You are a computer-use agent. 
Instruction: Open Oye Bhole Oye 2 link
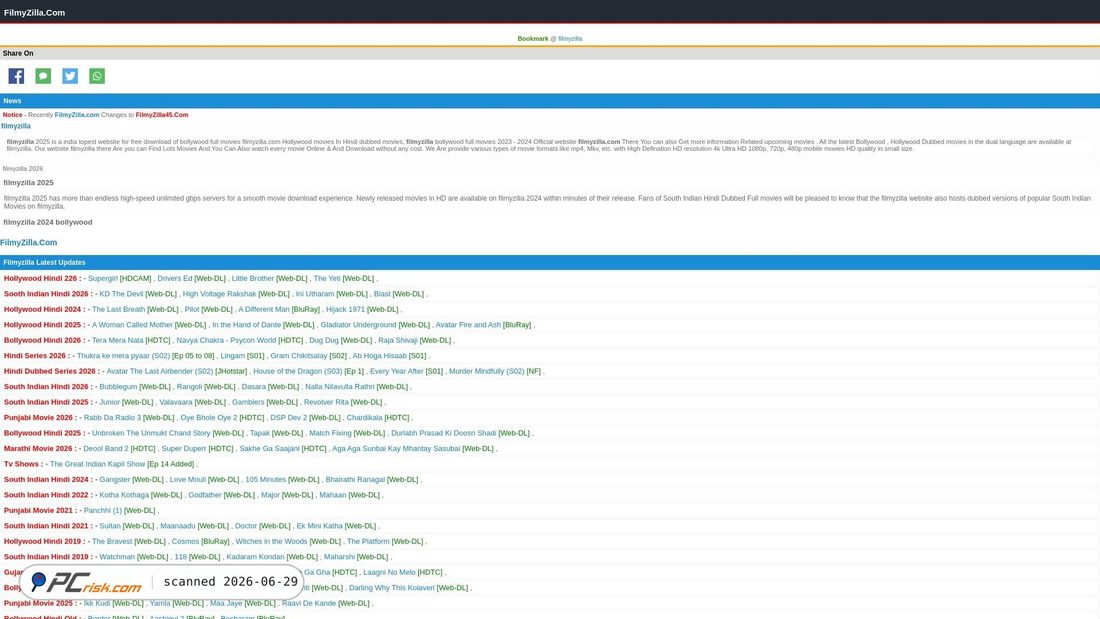209,418
